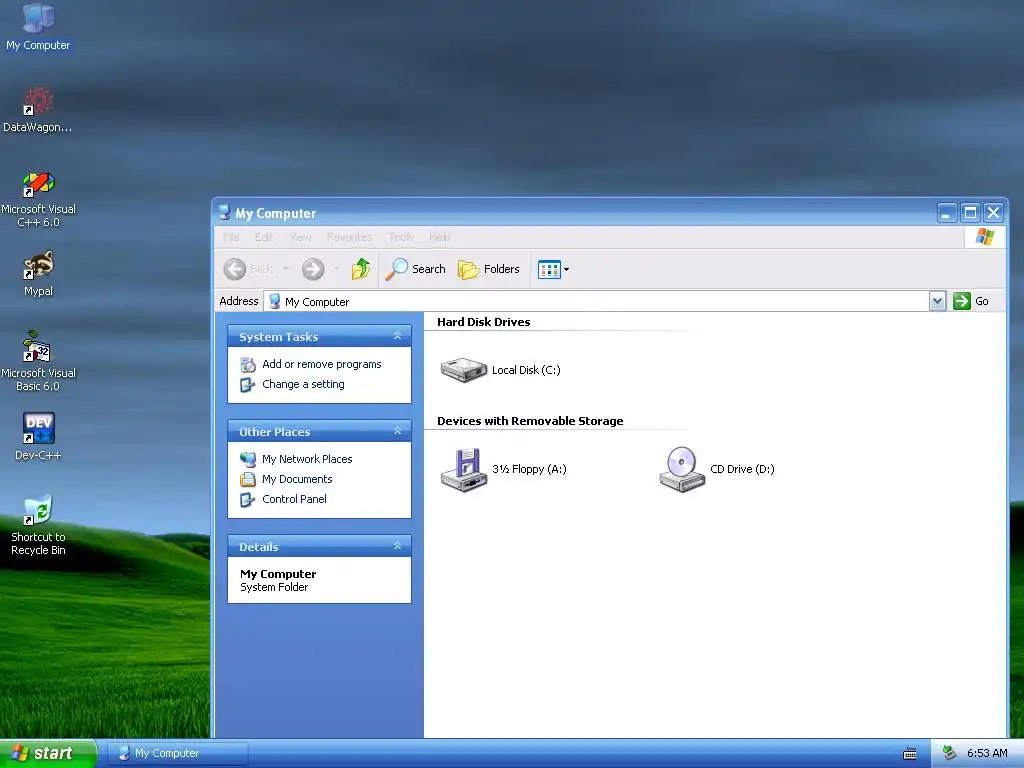
Task: Select the 3½ Floppy (A:) drive icon
Action: 464,470
